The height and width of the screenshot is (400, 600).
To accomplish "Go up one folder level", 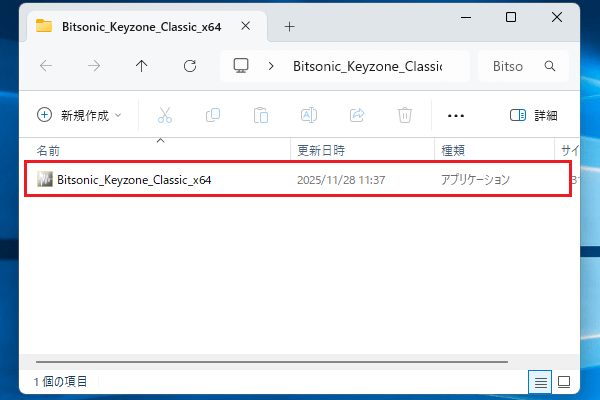I will (x=142, y=66).
